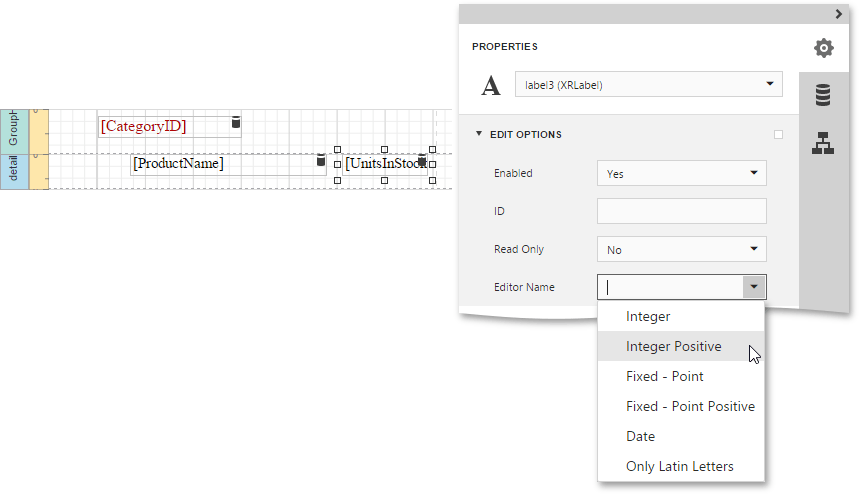Pick the Date editor option
The height and width of the screenshot is (494, 859).
(x=681, y=436)
